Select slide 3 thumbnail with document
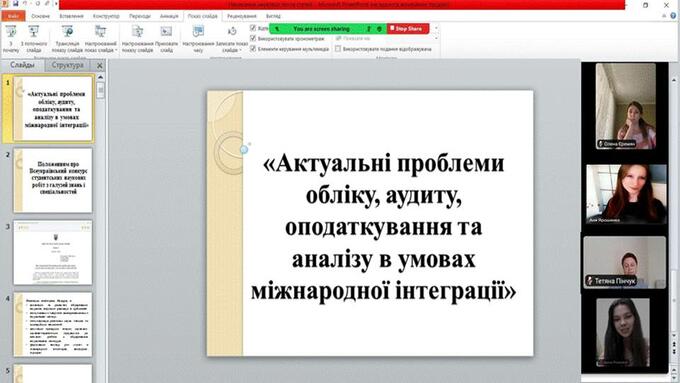 pyautogui.click(x=53, y=252)
